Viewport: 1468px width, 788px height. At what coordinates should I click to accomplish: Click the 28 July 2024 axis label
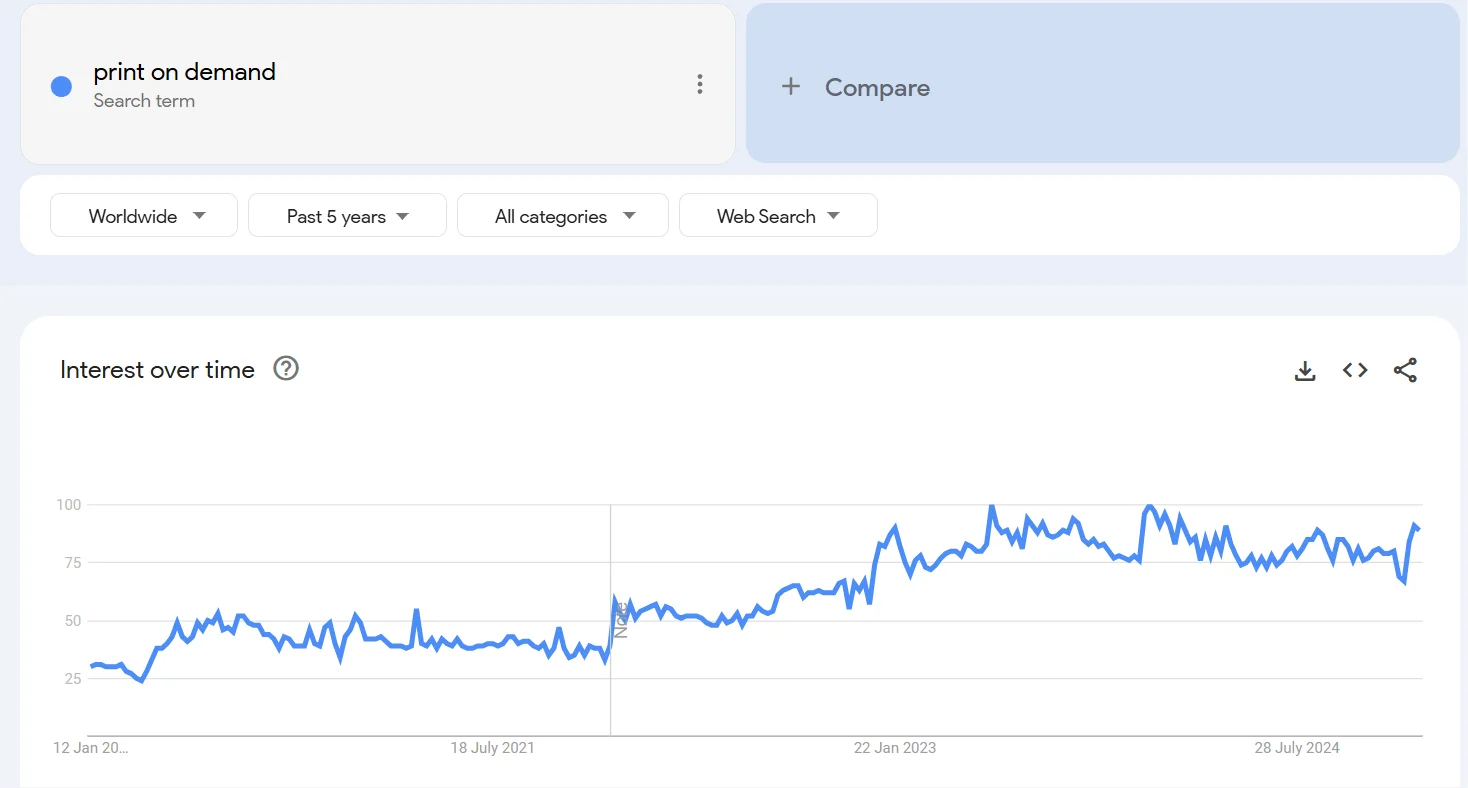[1297, 748]
